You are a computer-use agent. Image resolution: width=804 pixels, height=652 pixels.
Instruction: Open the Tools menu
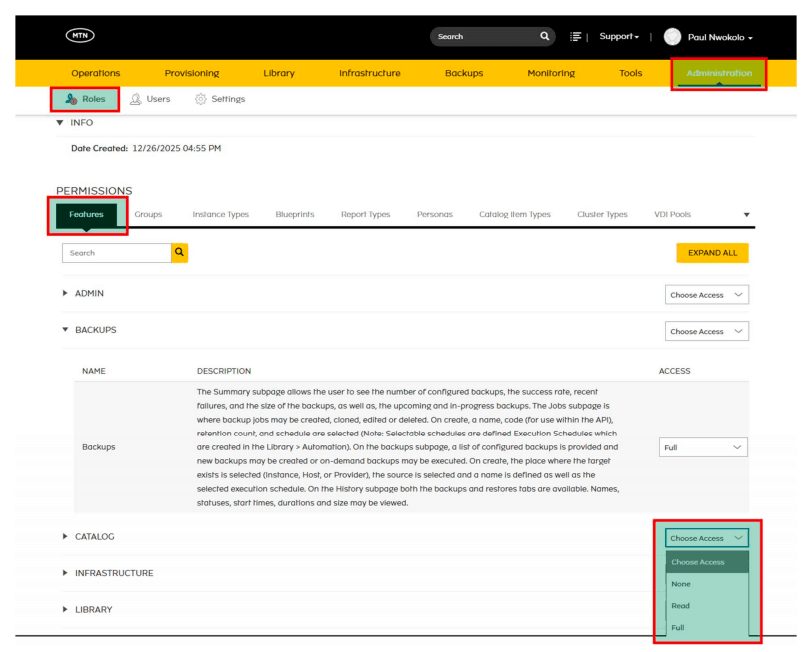[631, 73]
